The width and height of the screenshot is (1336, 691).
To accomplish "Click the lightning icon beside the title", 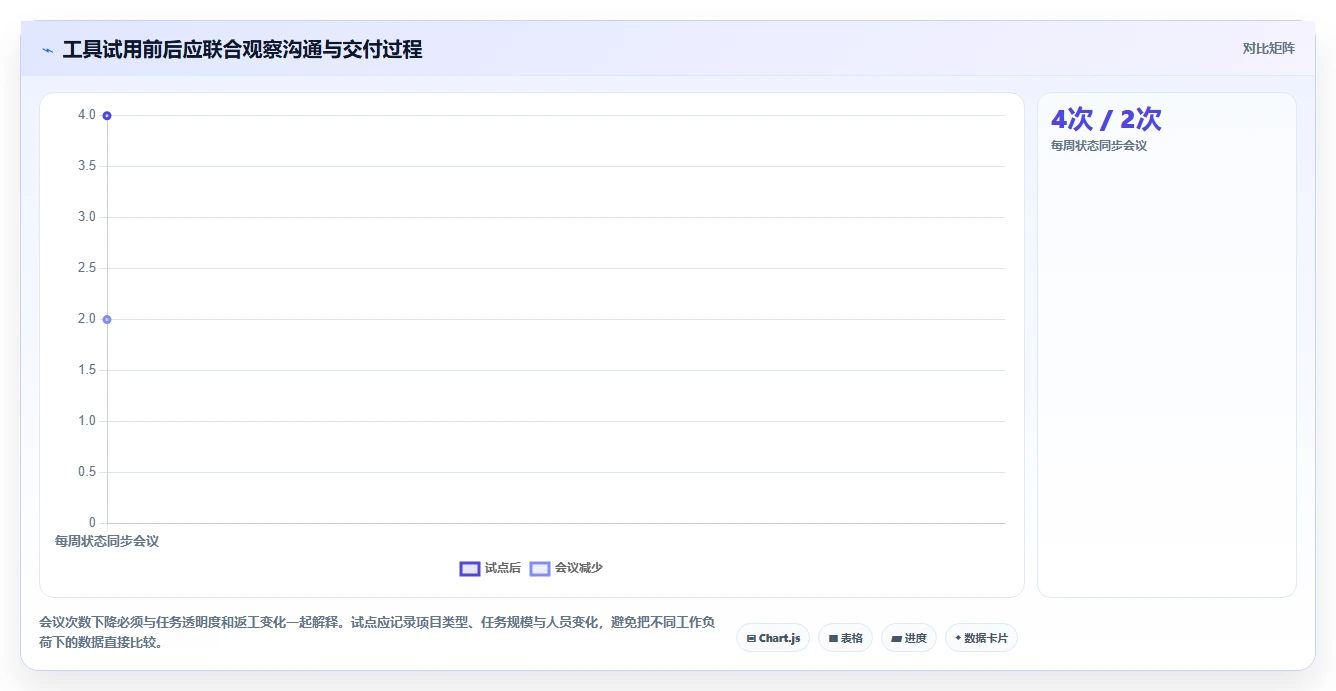I will coord(48,50).
